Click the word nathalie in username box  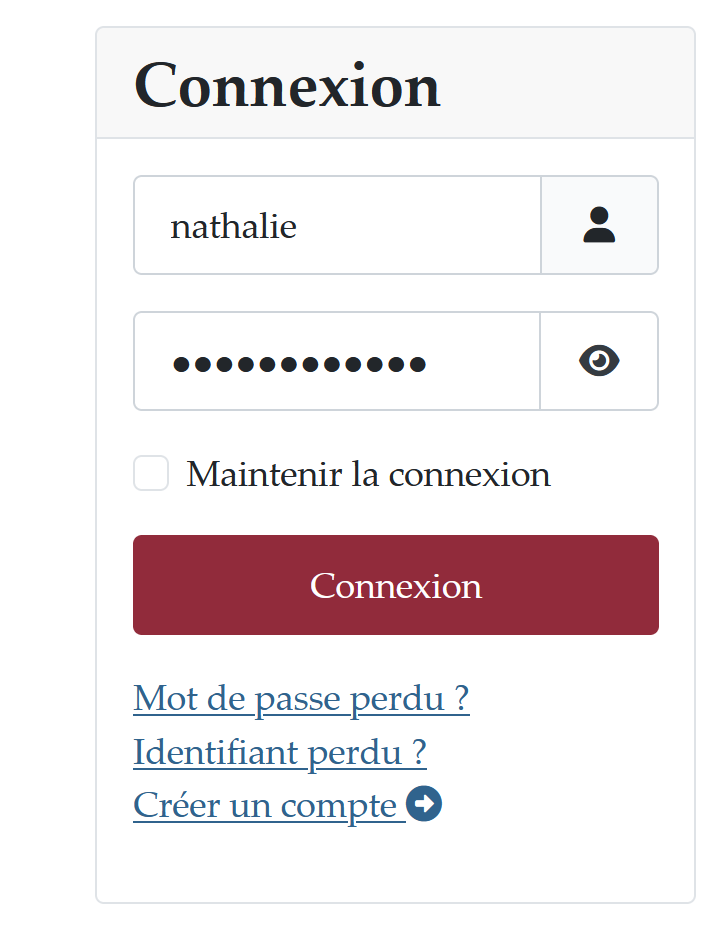(234, 226)
